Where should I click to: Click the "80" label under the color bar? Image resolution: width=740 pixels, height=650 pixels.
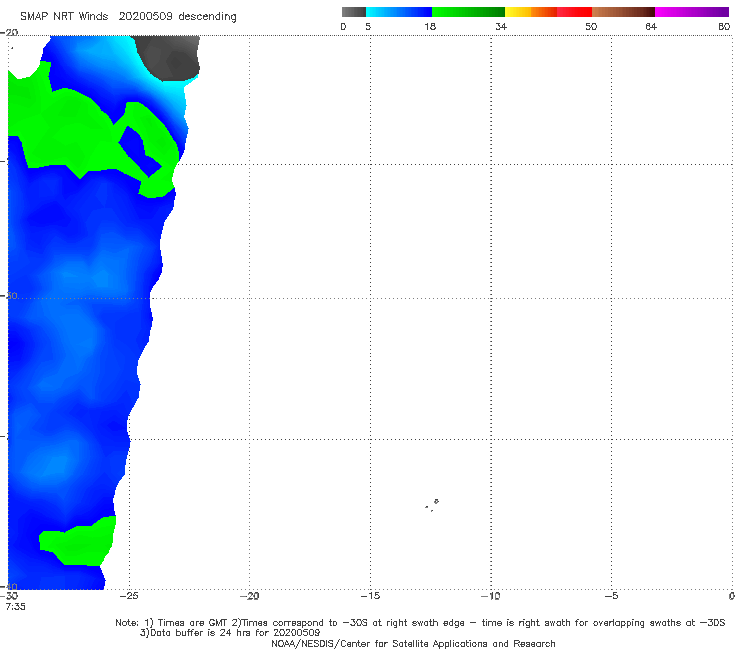point(724,26)
